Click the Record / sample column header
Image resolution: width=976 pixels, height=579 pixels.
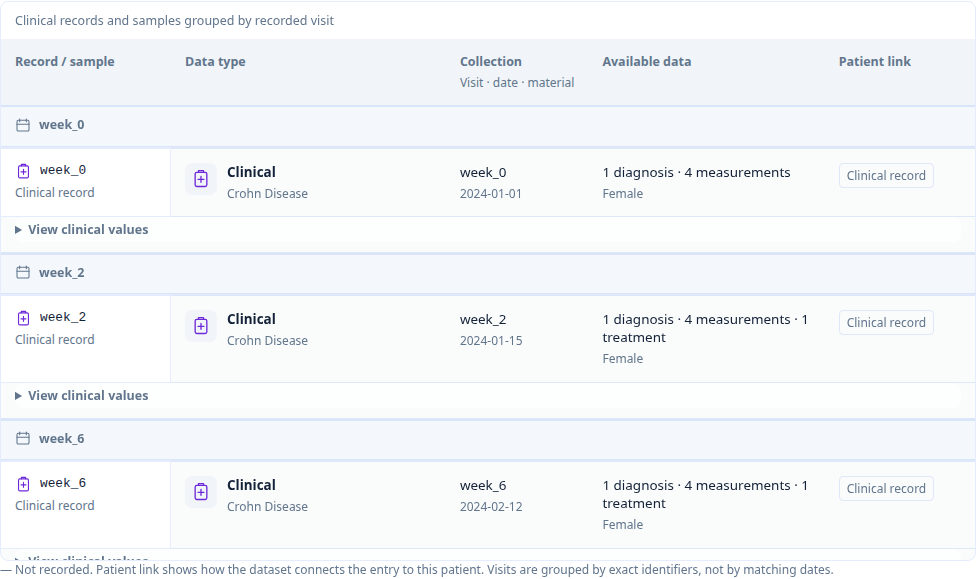[x=65, y=62]
